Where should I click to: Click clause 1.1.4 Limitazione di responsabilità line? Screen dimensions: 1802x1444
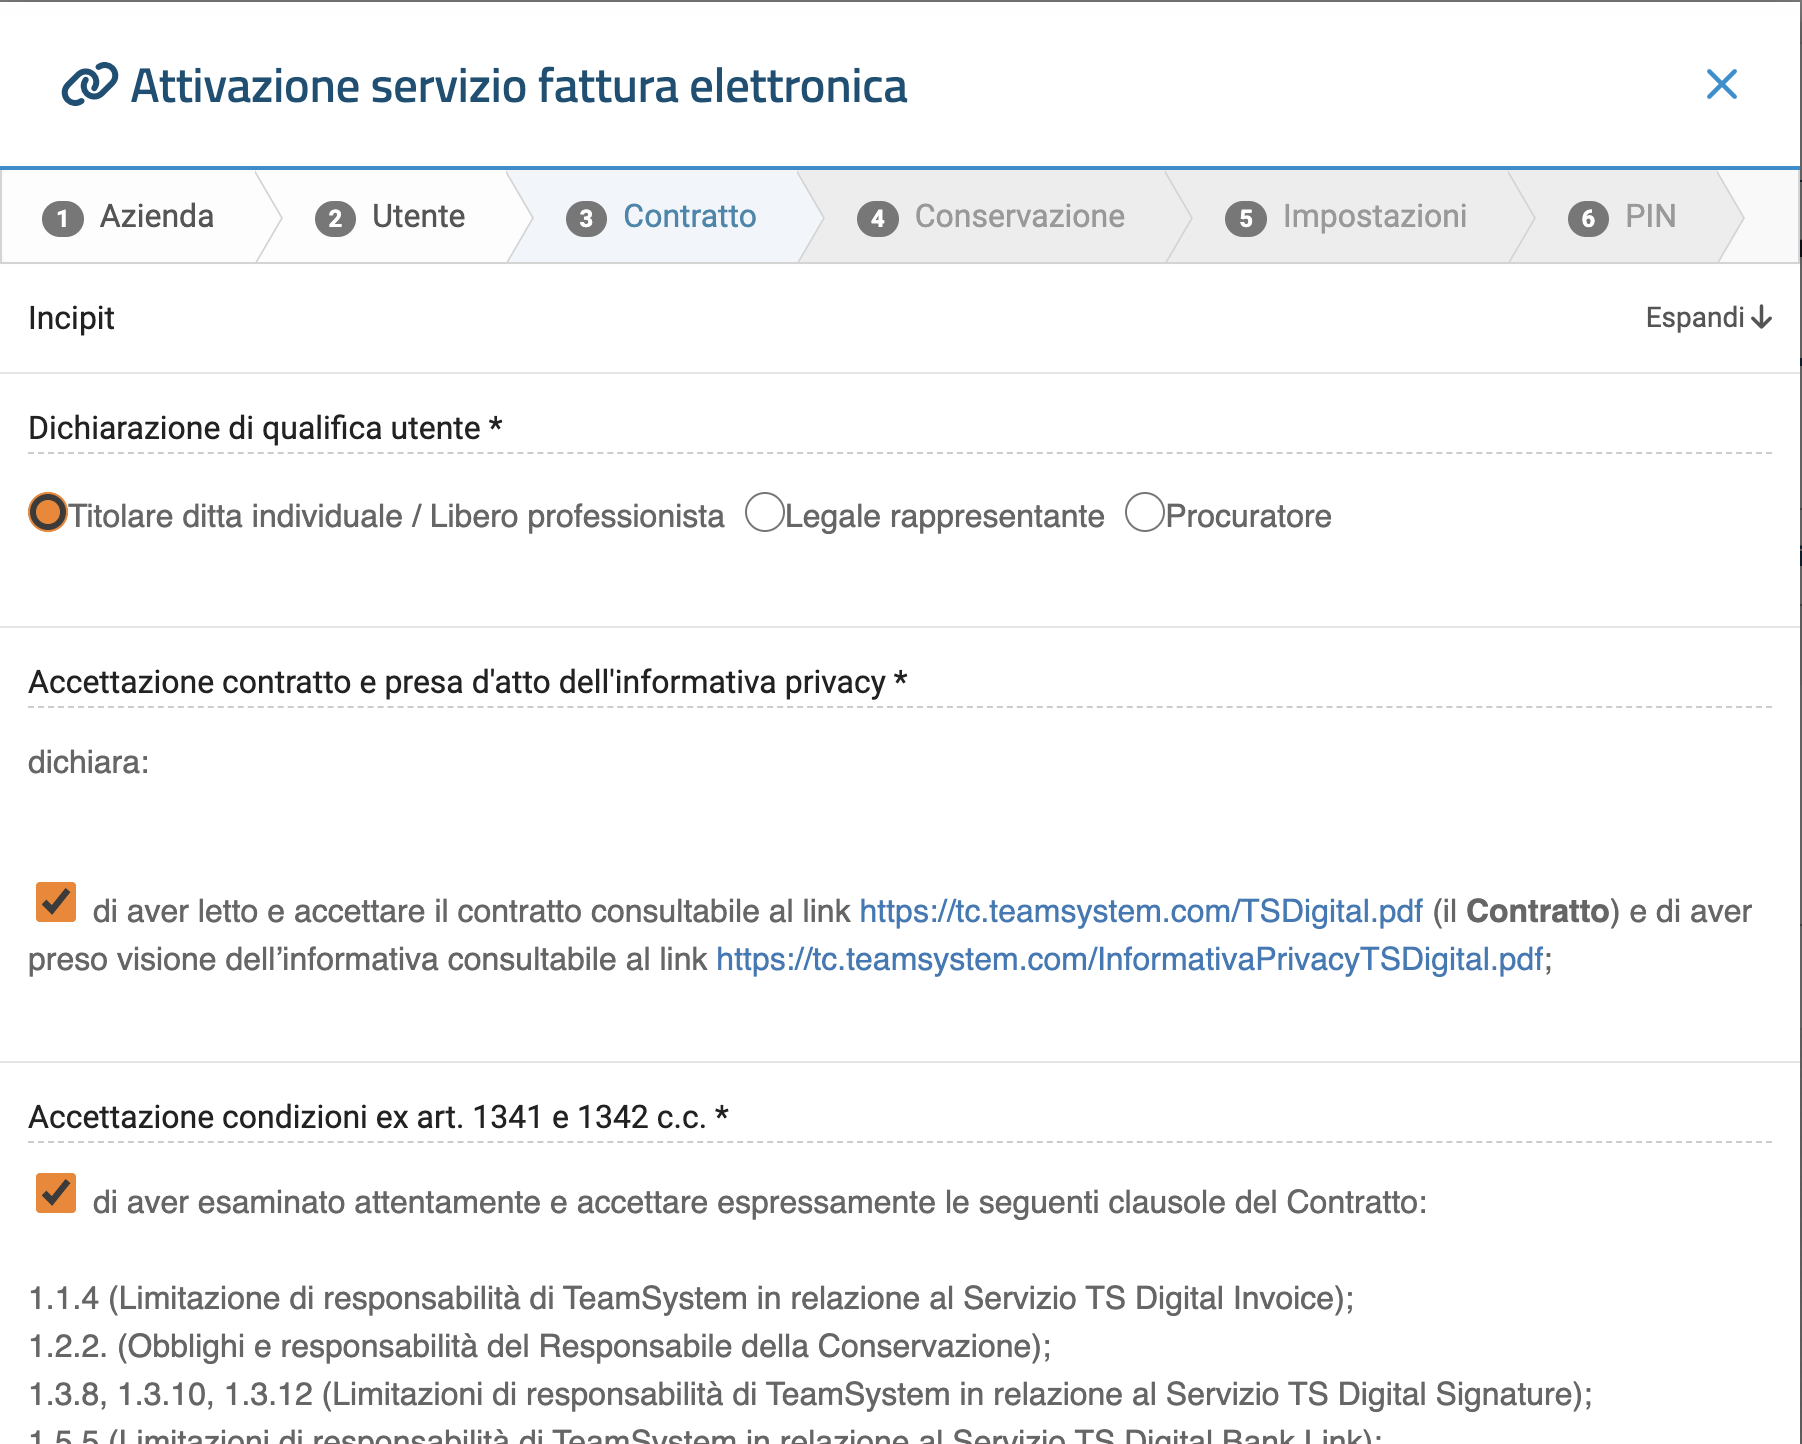point(691,1298)
